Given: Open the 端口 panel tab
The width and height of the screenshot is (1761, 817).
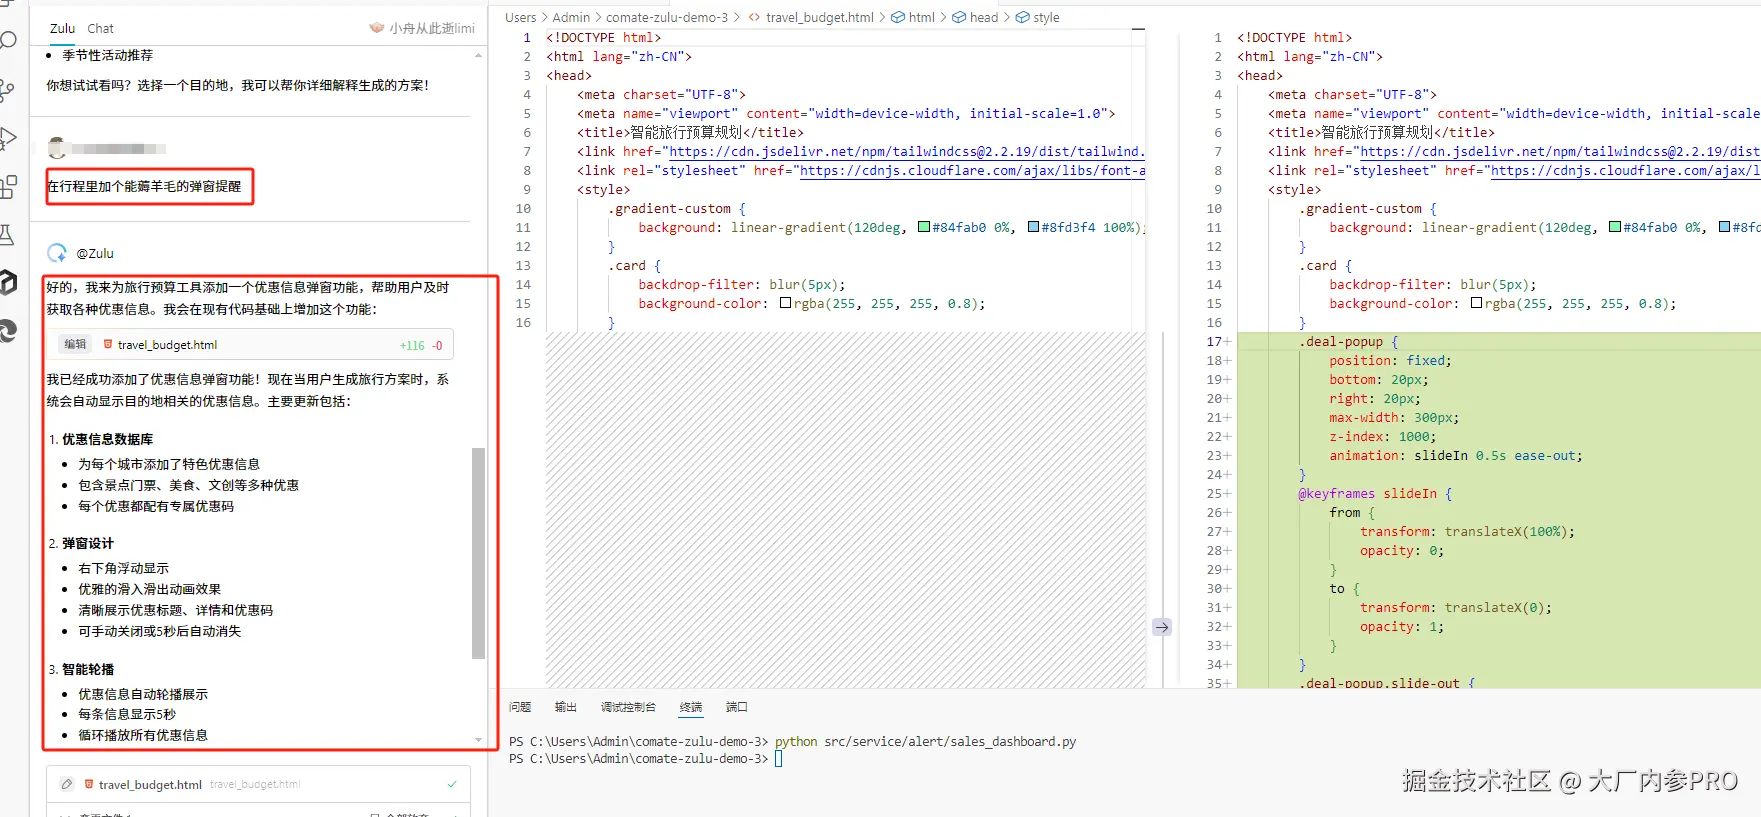Looking at the screenshot, I should click(737, 707).
